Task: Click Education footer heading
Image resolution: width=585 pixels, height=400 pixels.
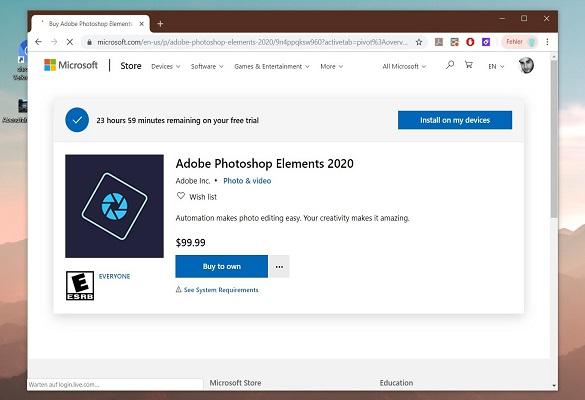Action: point(396,383)
